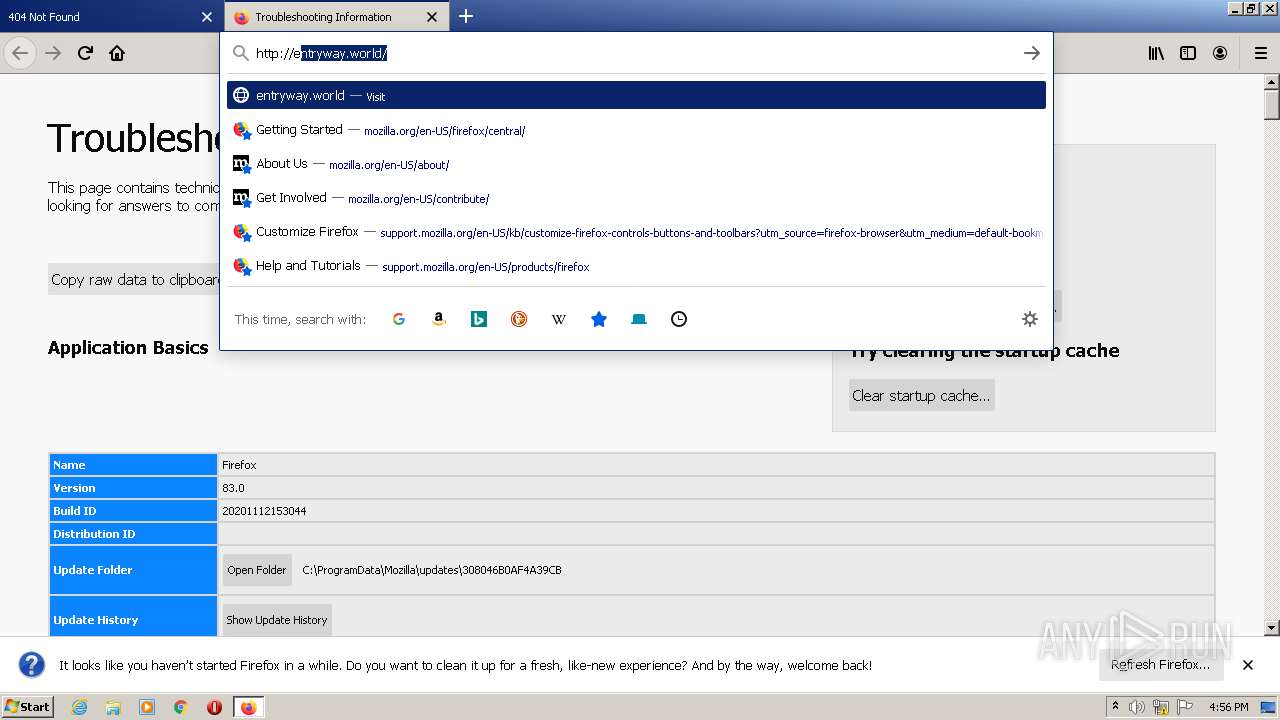
Task: Reload the page with the refresh icon
Action: [85, 53]
